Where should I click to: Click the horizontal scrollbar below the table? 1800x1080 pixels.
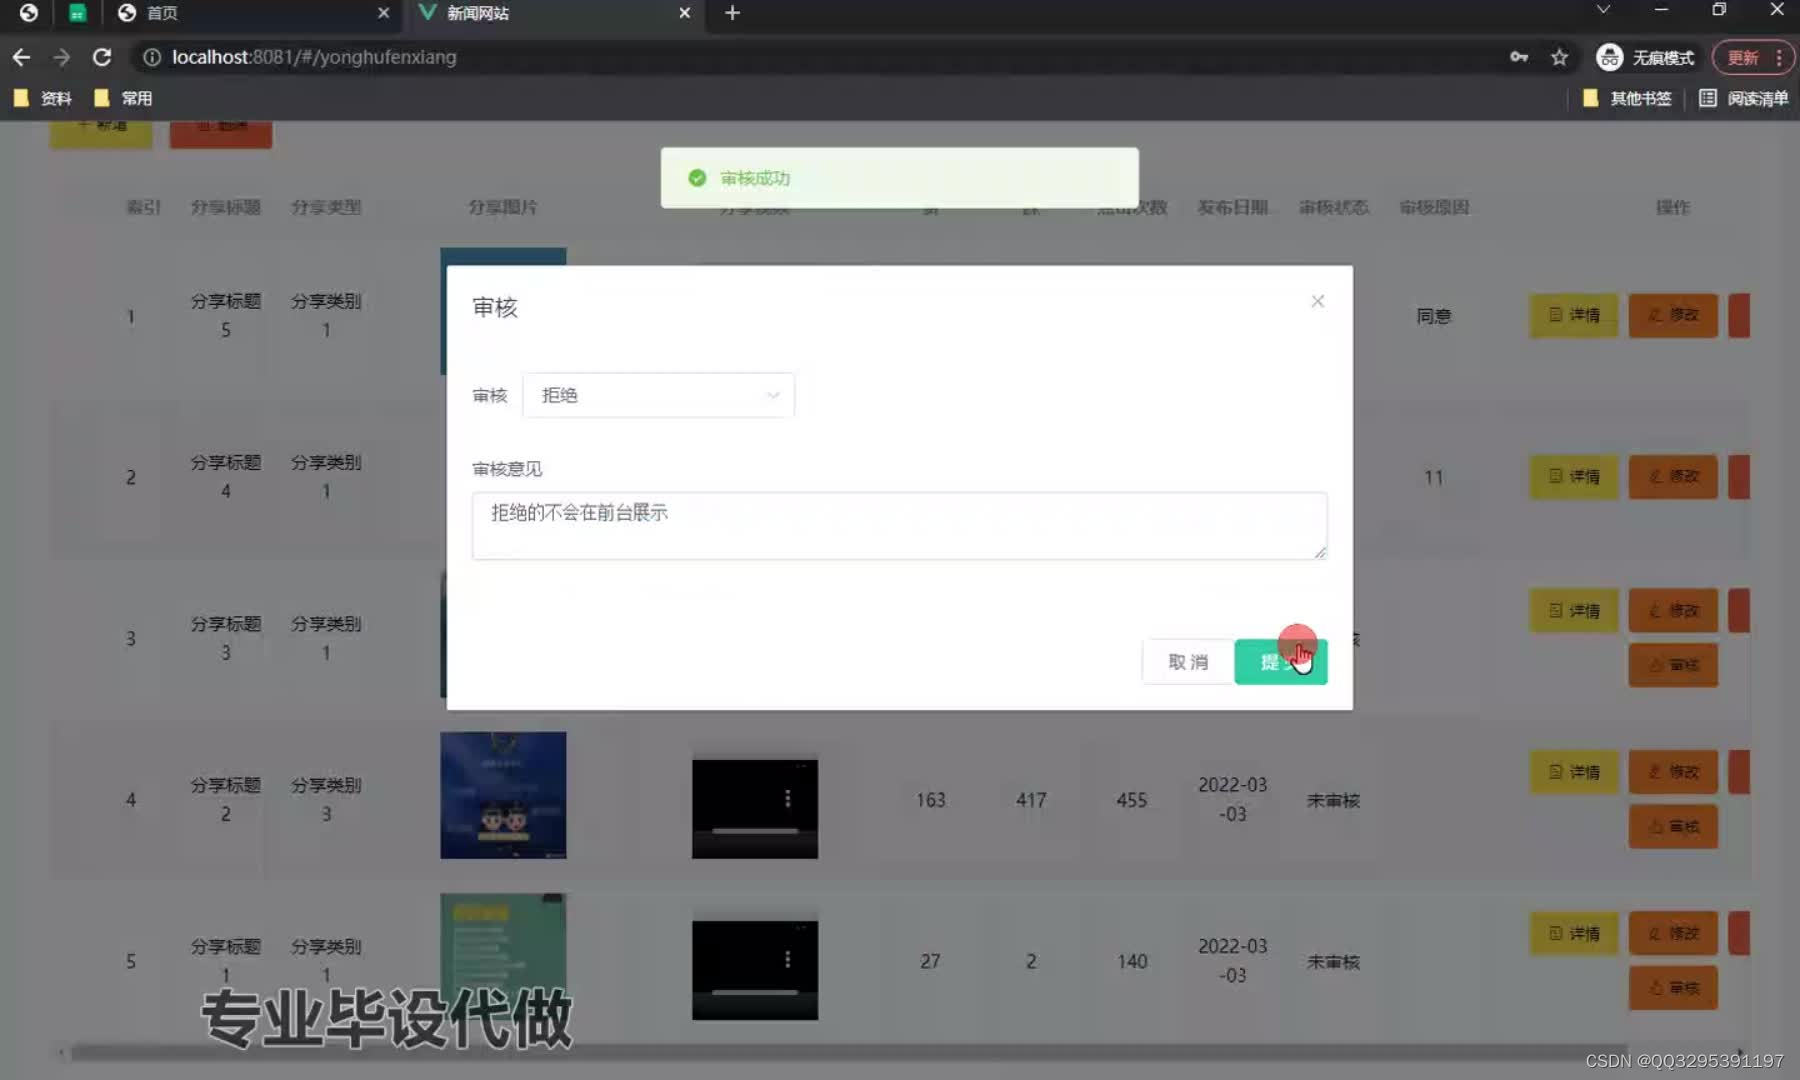850,1053
